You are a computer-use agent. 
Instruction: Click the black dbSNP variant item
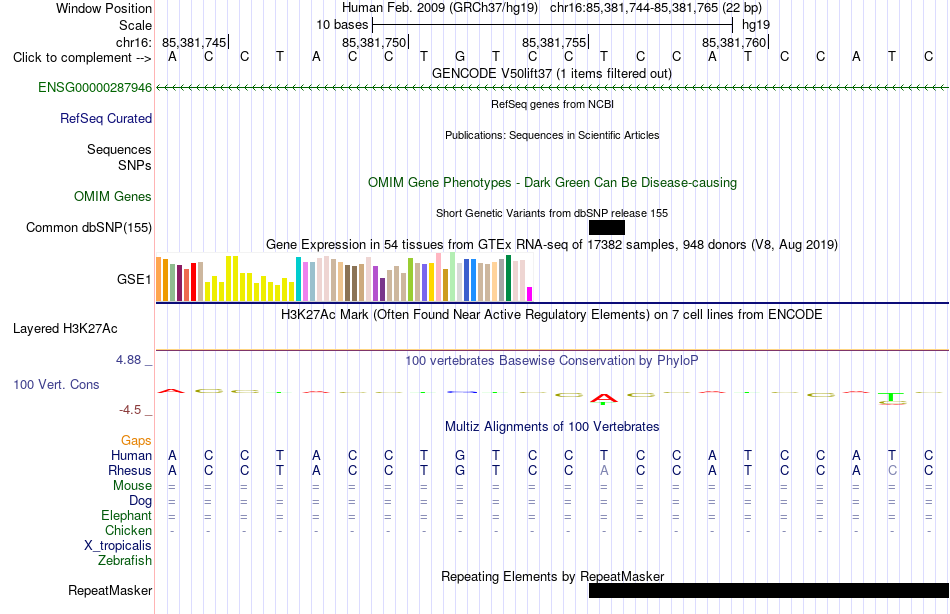[x=606, y=227]
